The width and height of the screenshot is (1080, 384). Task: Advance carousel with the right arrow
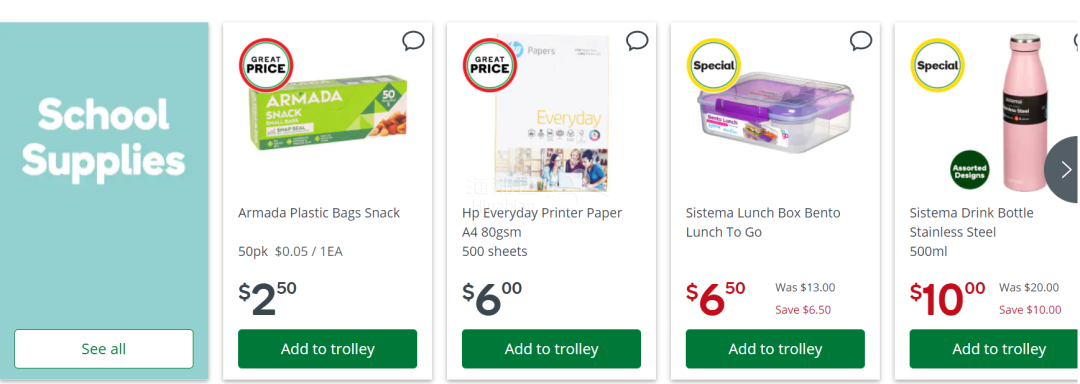coord(1065,169)
